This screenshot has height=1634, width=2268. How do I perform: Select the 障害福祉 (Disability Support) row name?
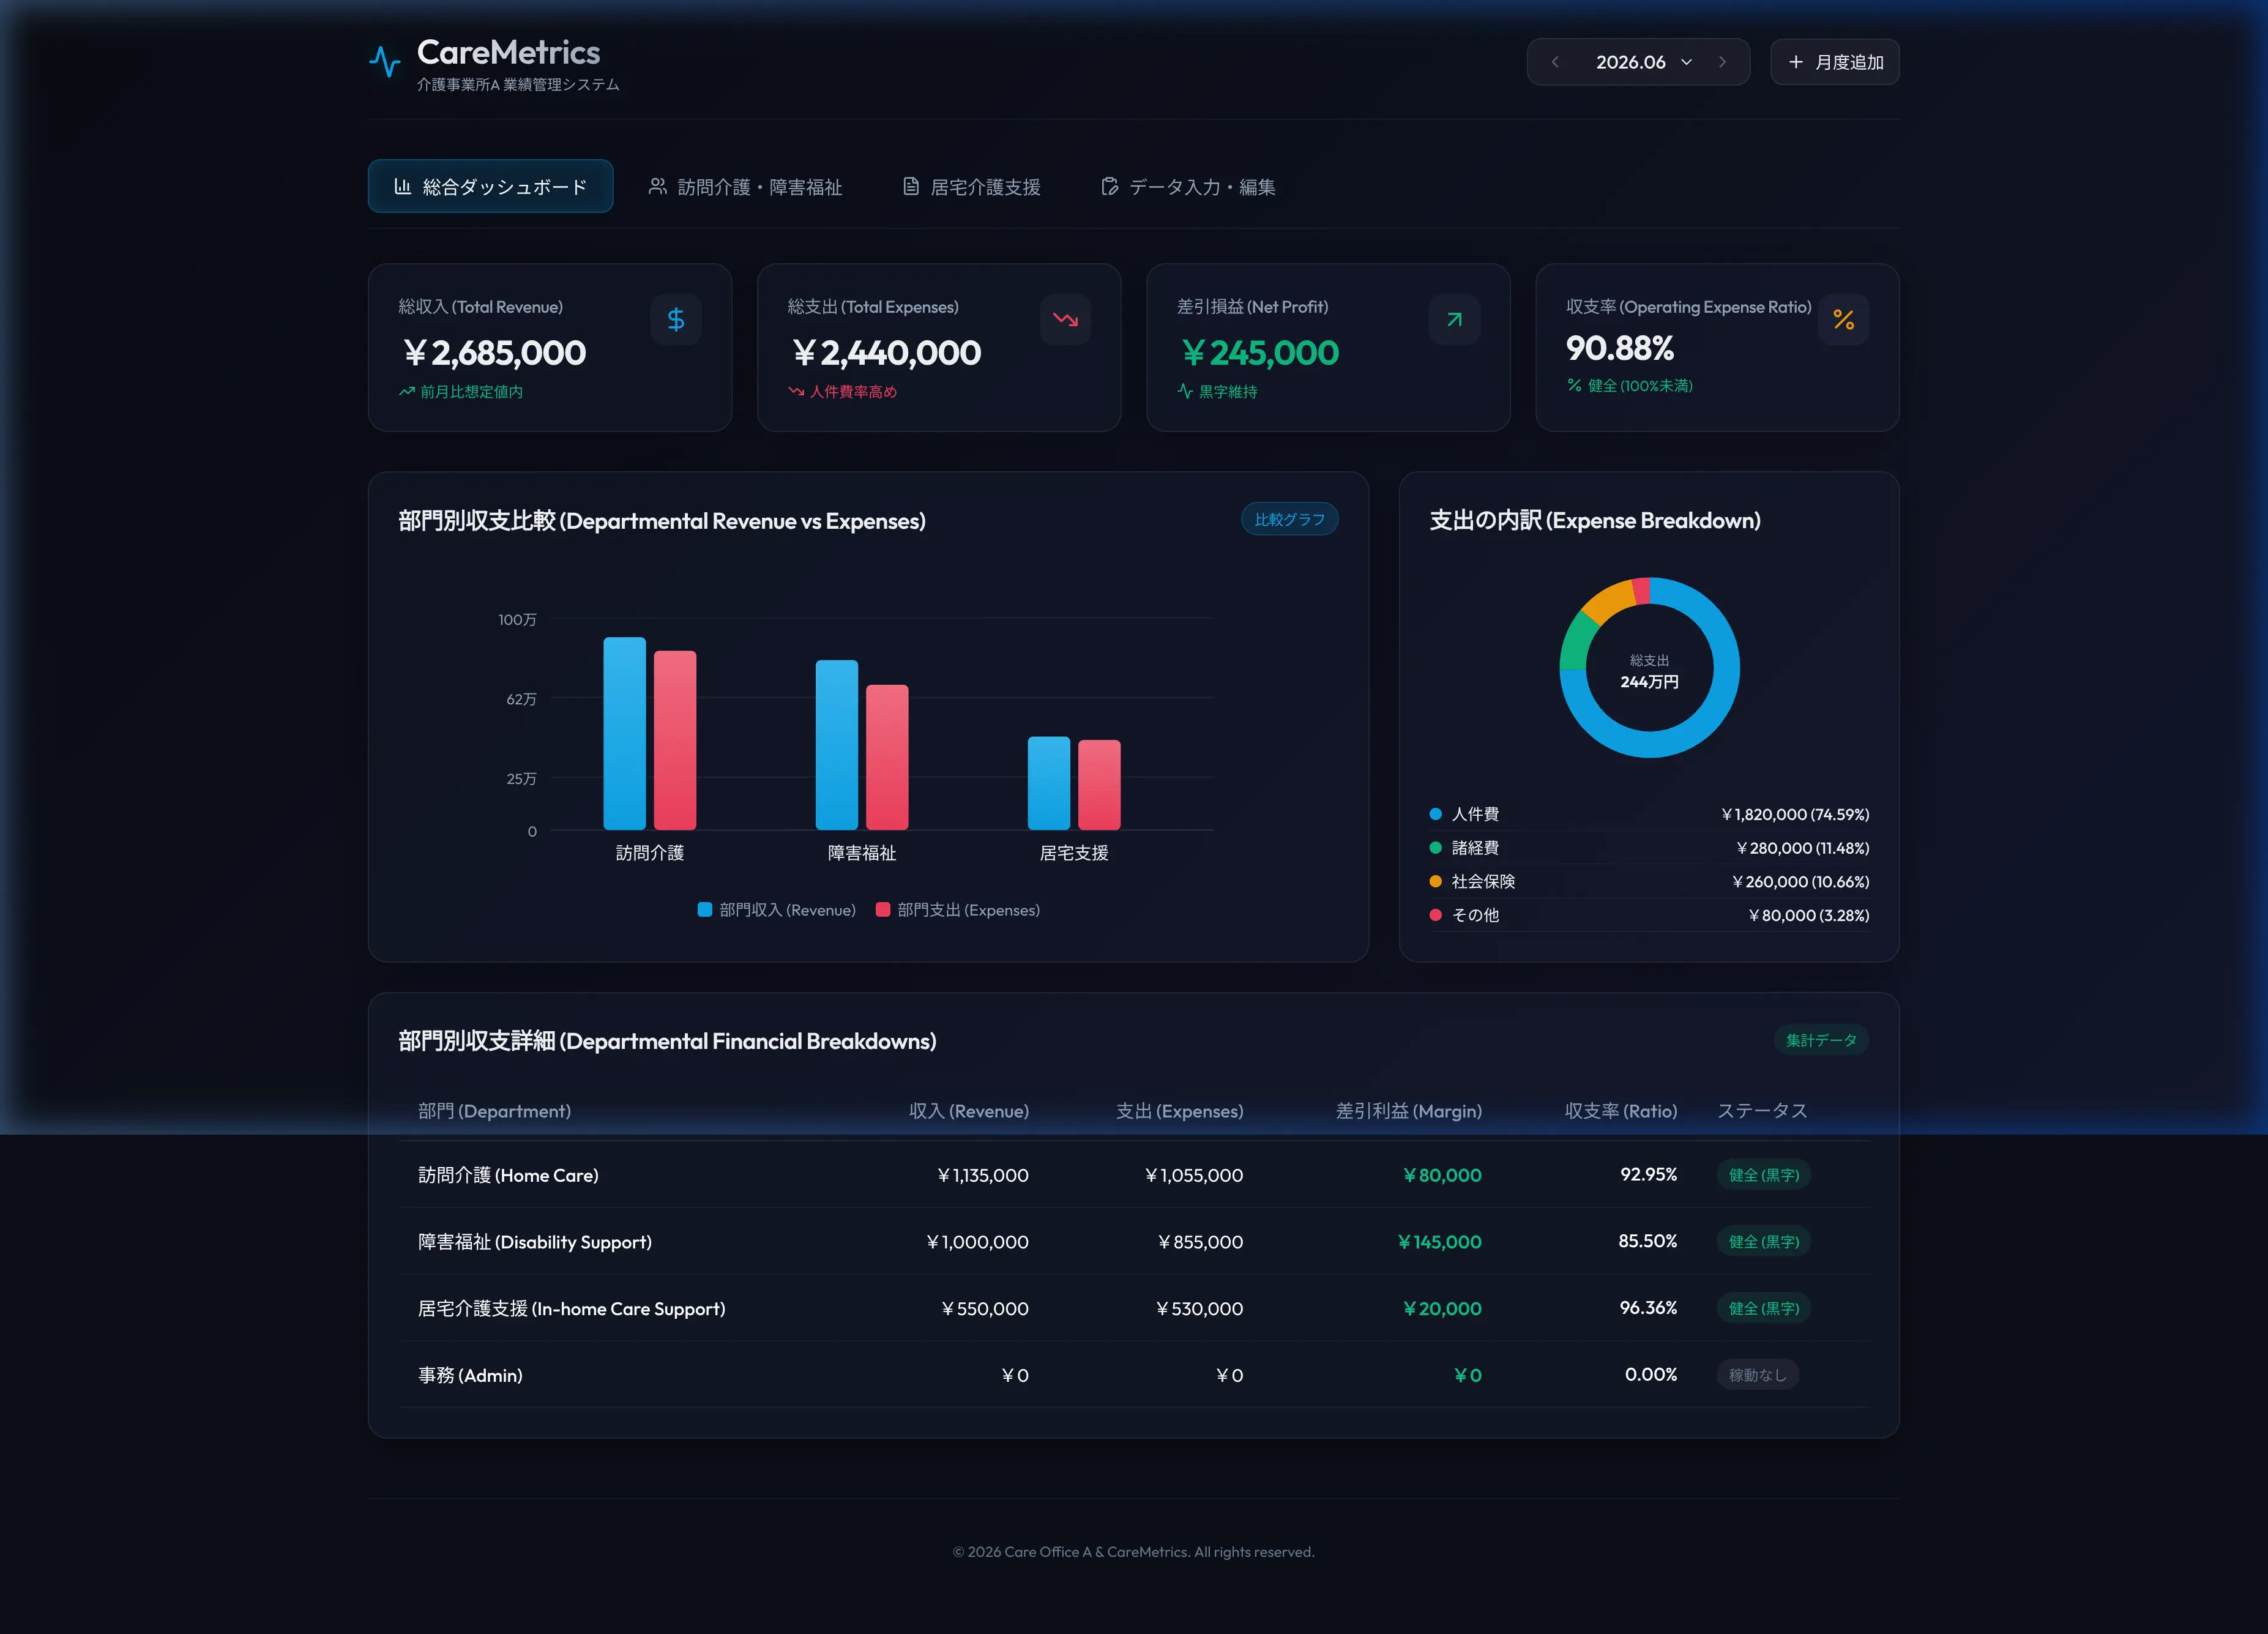(534, 1241)
